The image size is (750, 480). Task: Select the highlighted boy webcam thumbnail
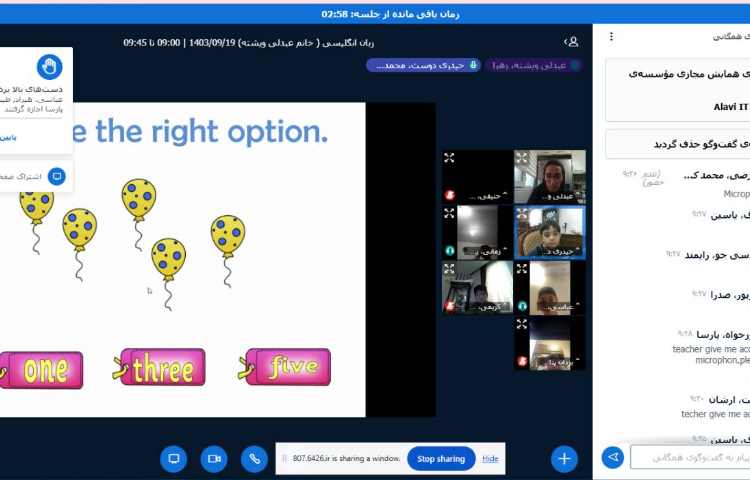(x=550, y=232)
